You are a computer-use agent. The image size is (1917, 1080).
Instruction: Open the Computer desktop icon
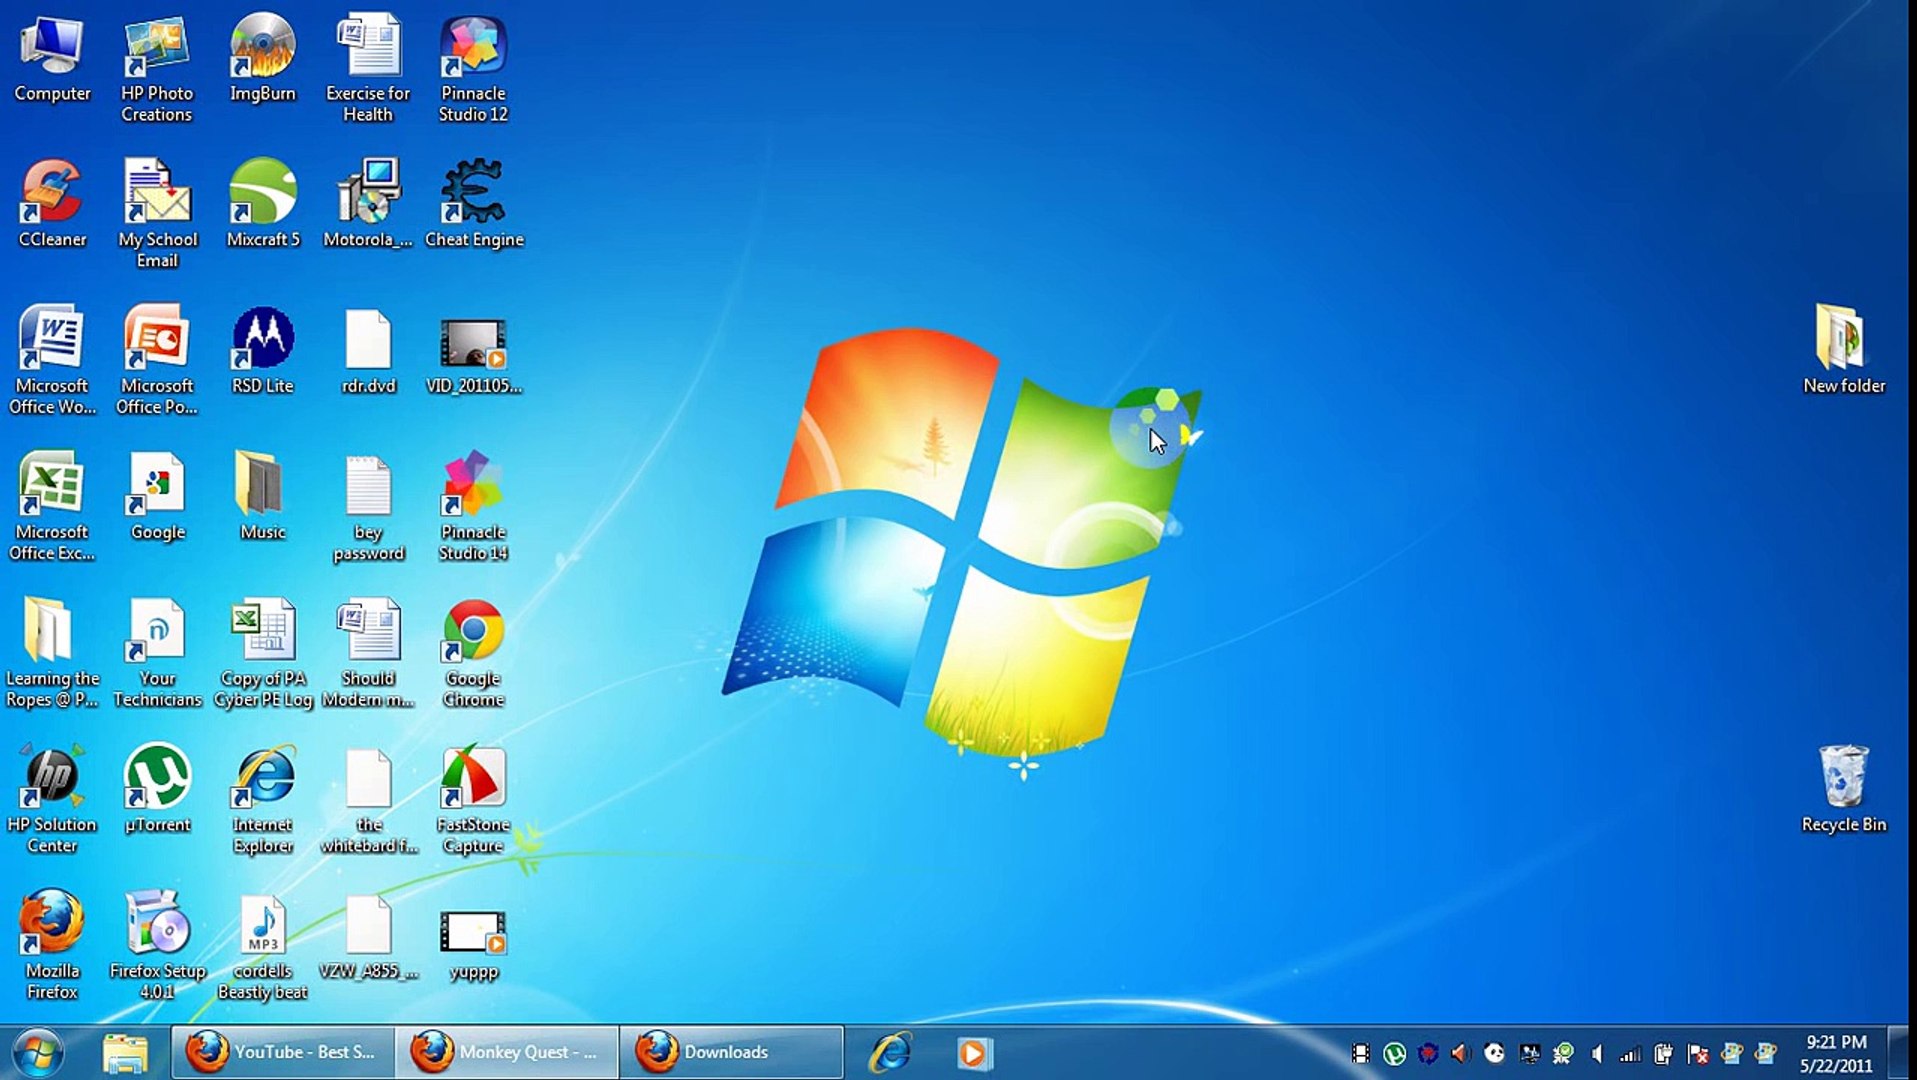52,60
